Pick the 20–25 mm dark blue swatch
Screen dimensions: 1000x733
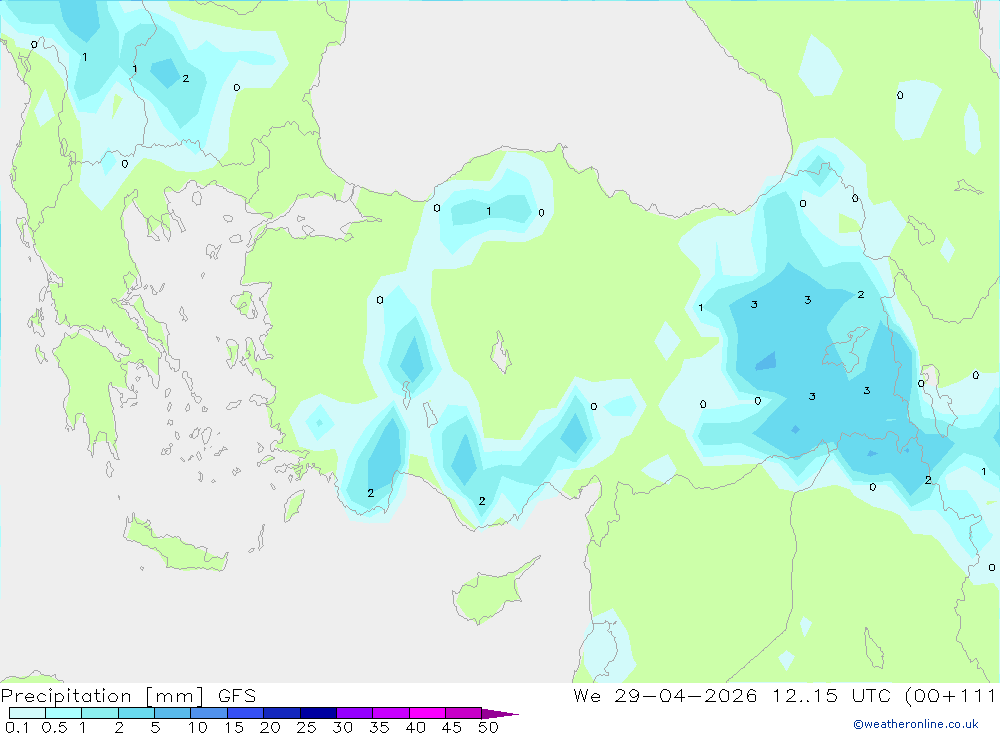coord(282,713)
